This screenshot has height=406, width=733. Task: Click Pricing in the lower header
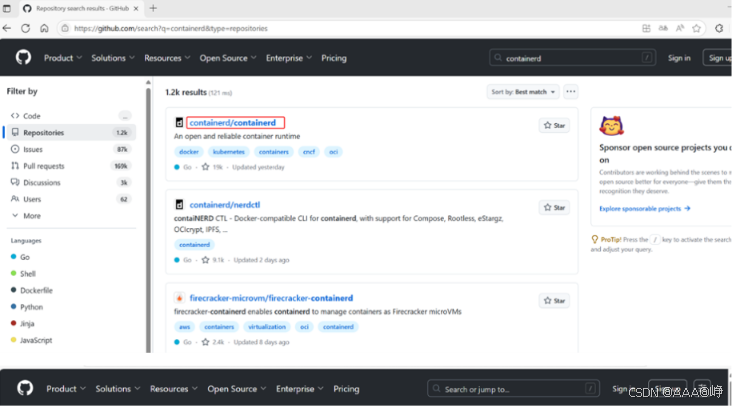[346, 389]
